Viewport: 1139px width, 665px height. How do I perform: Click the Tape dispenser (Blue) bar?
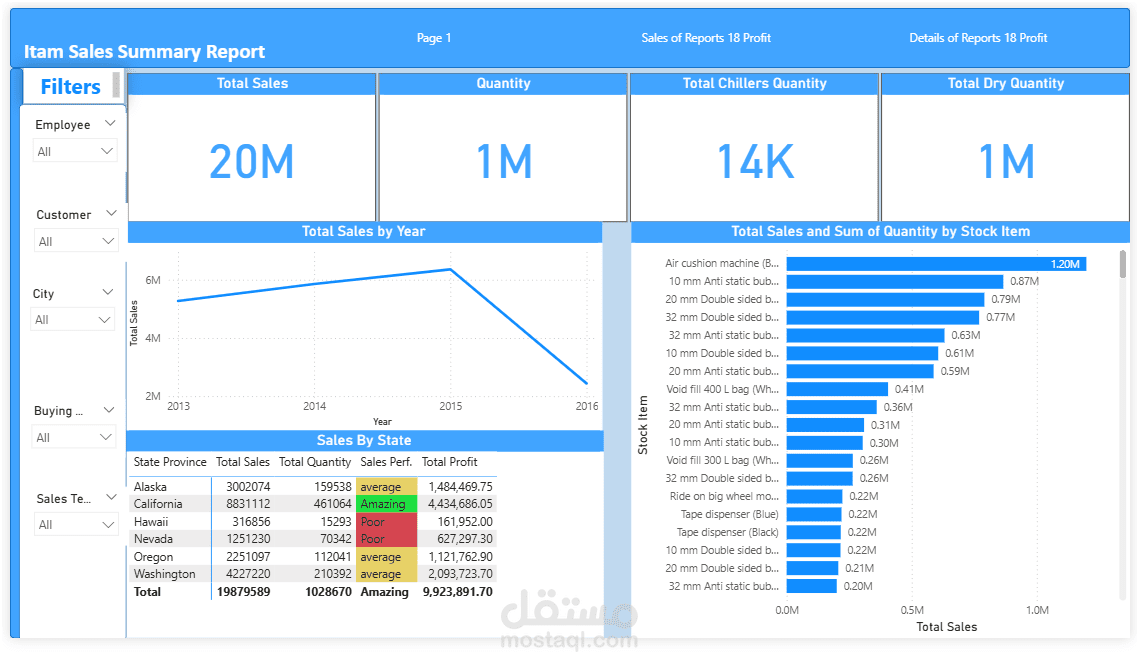814,515
